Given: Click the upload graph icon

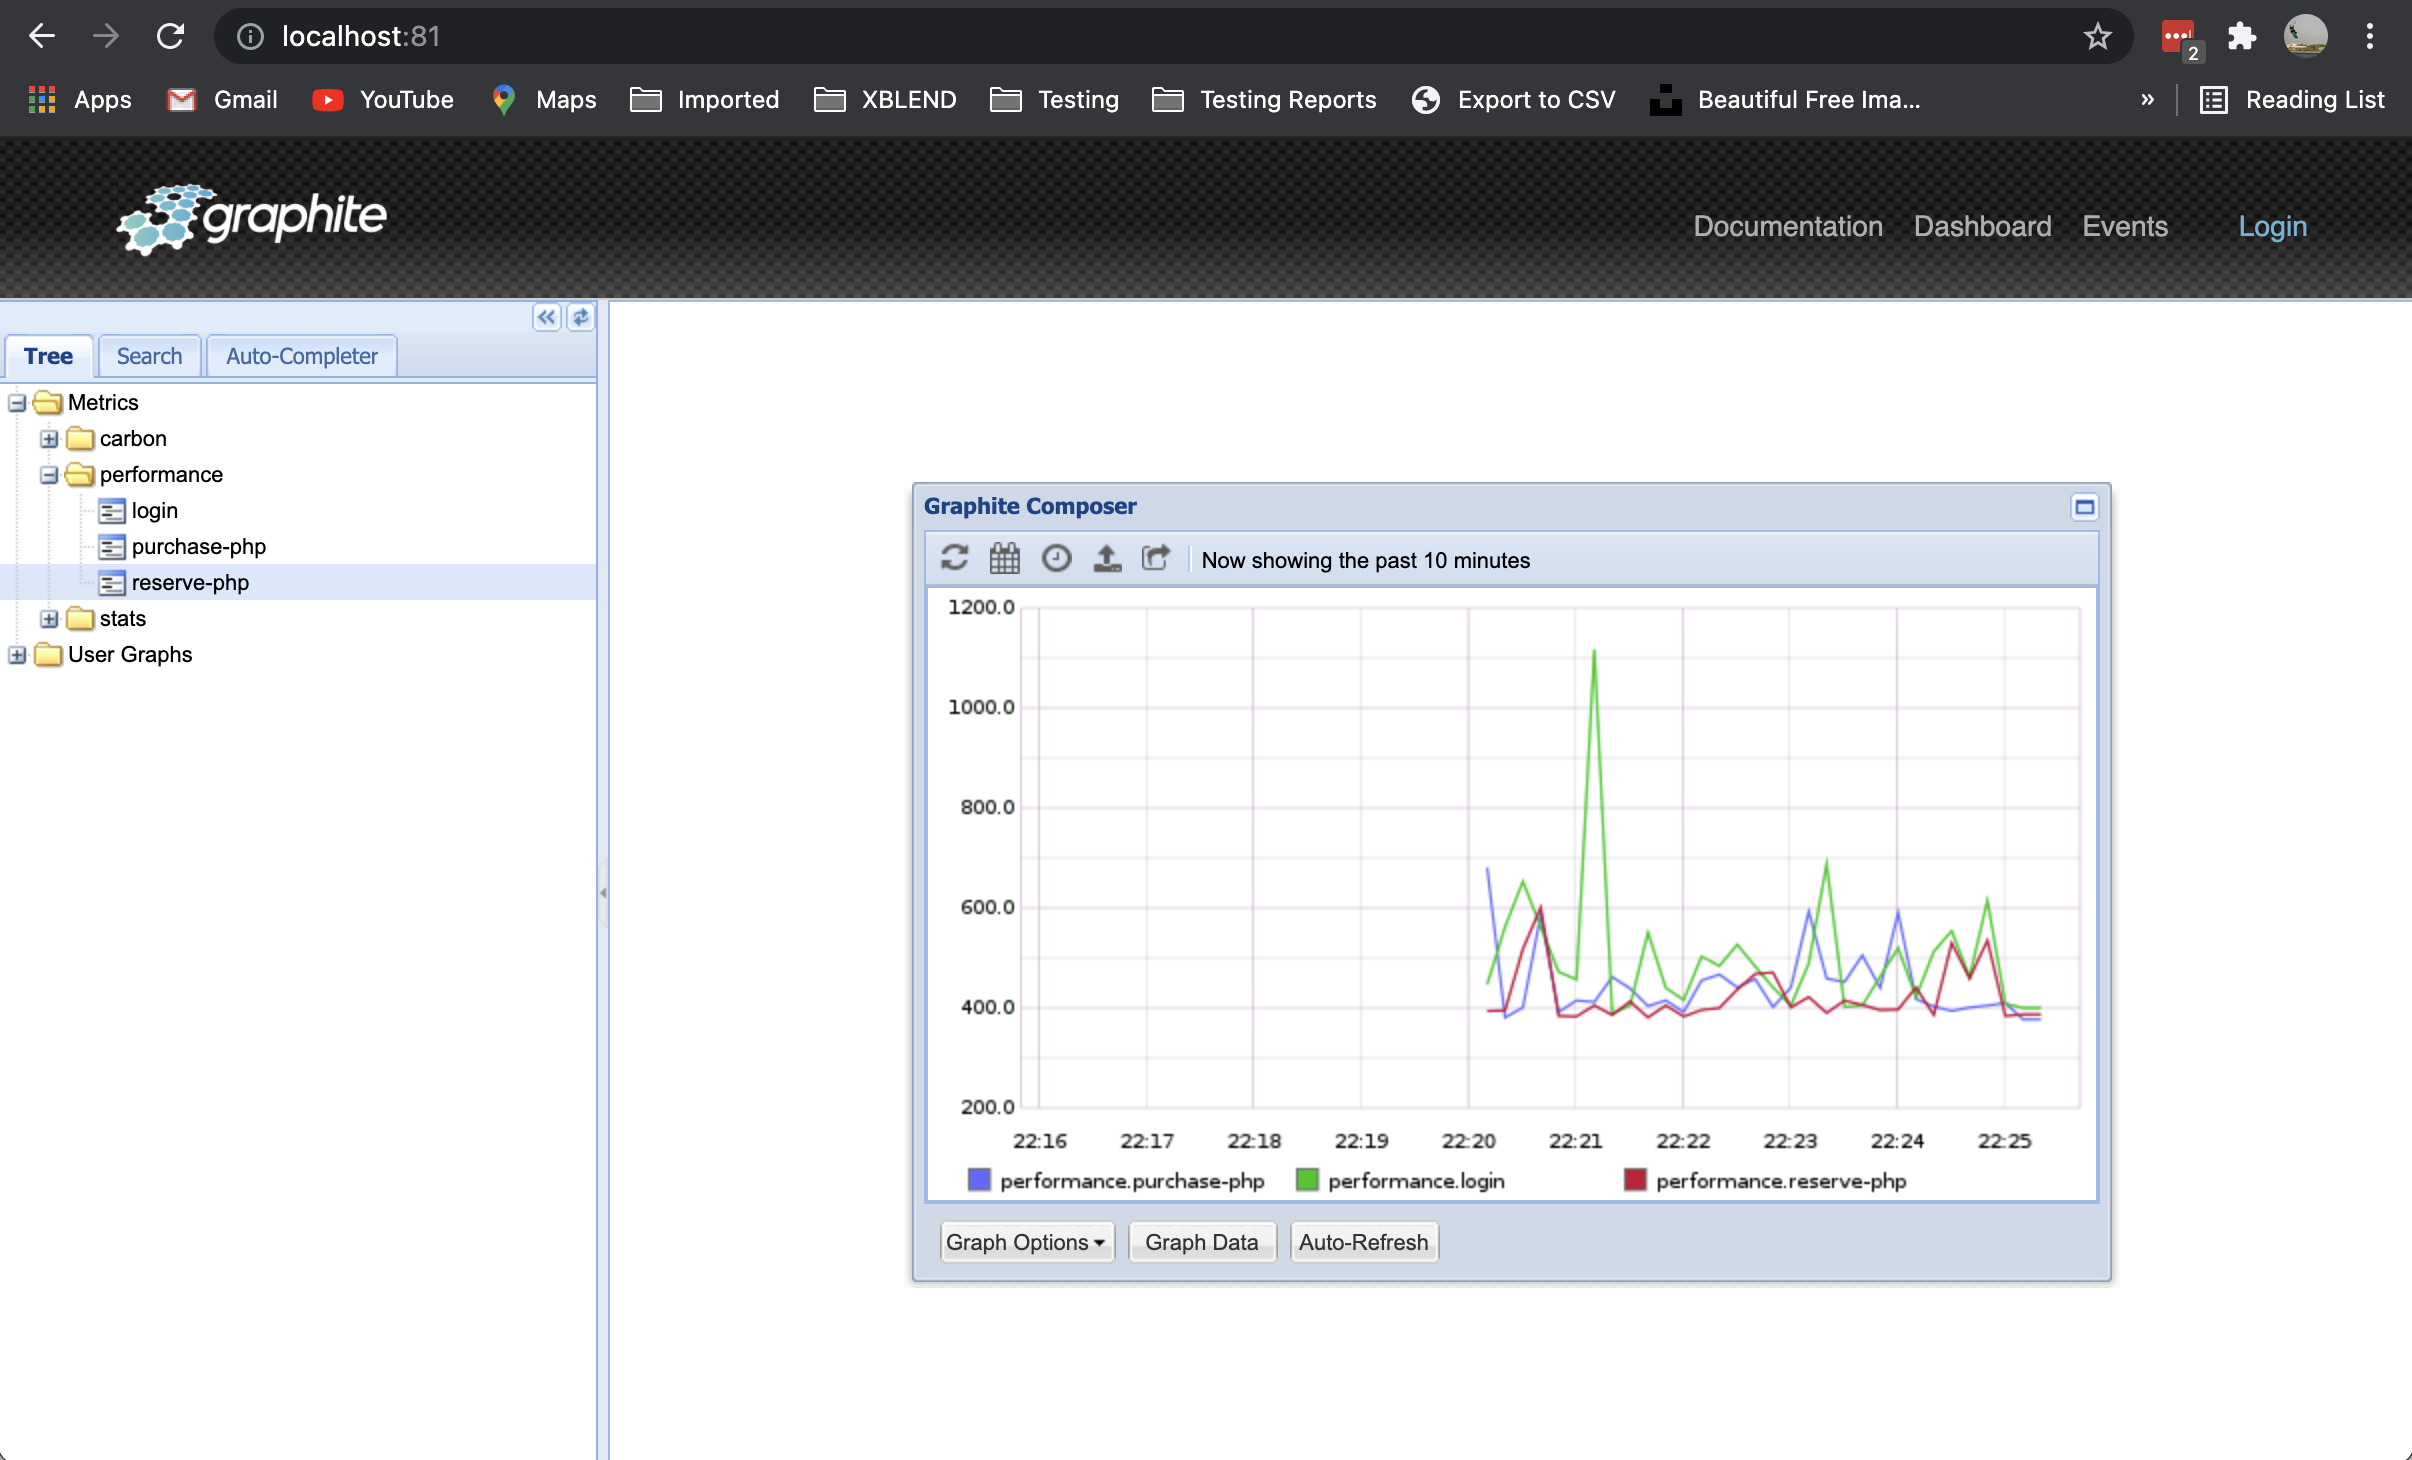Looking at the screenshot, I should pyautogui.click(x=1107, y=558).
